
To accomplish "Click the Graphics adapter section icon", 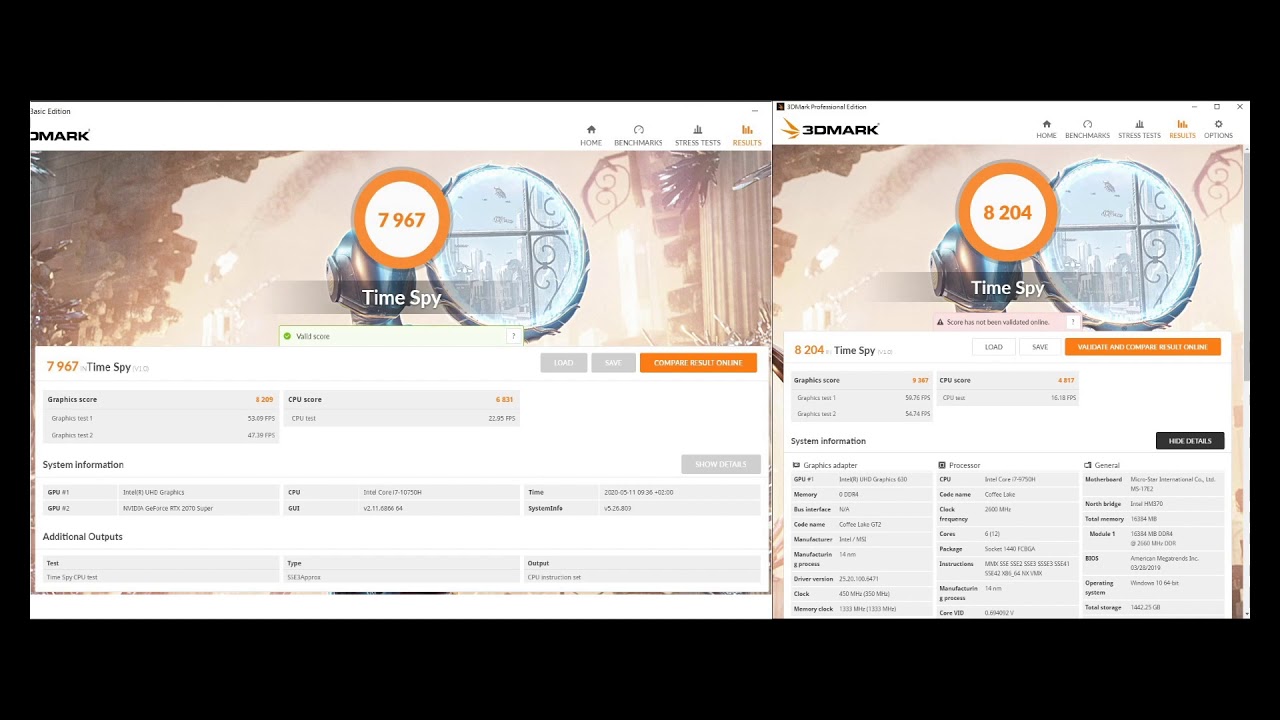I will click(x=797, y=465).
